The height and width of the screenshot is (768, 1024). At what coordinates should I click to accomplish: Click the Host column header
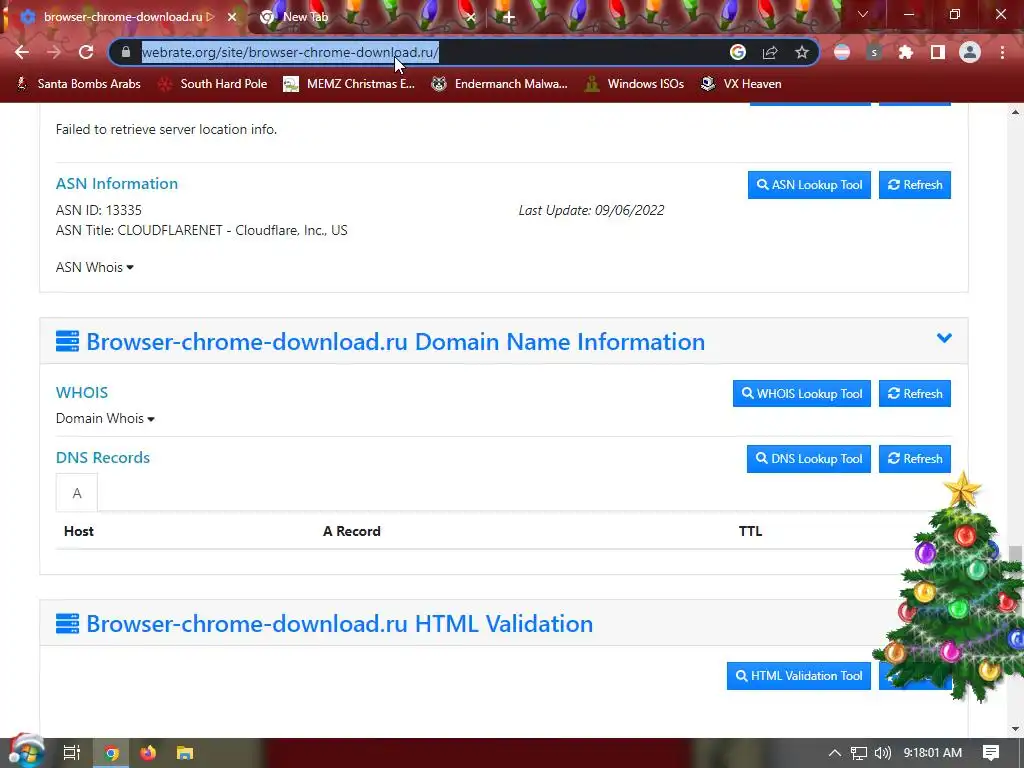point(79,531)
